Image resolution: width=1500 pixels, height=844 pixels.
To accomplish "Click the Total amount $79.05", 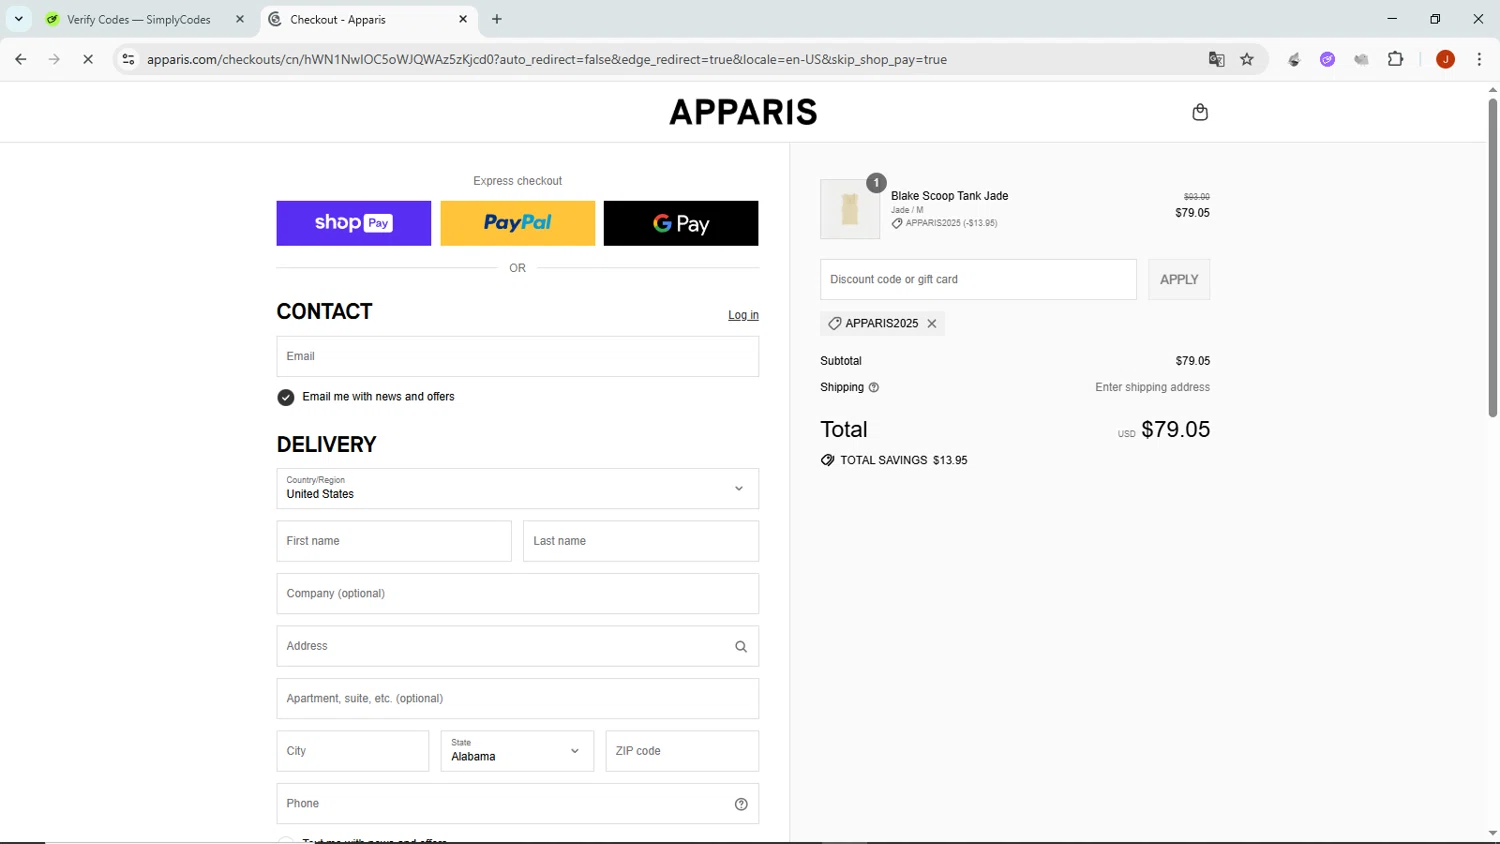I will pos(1175,430).
